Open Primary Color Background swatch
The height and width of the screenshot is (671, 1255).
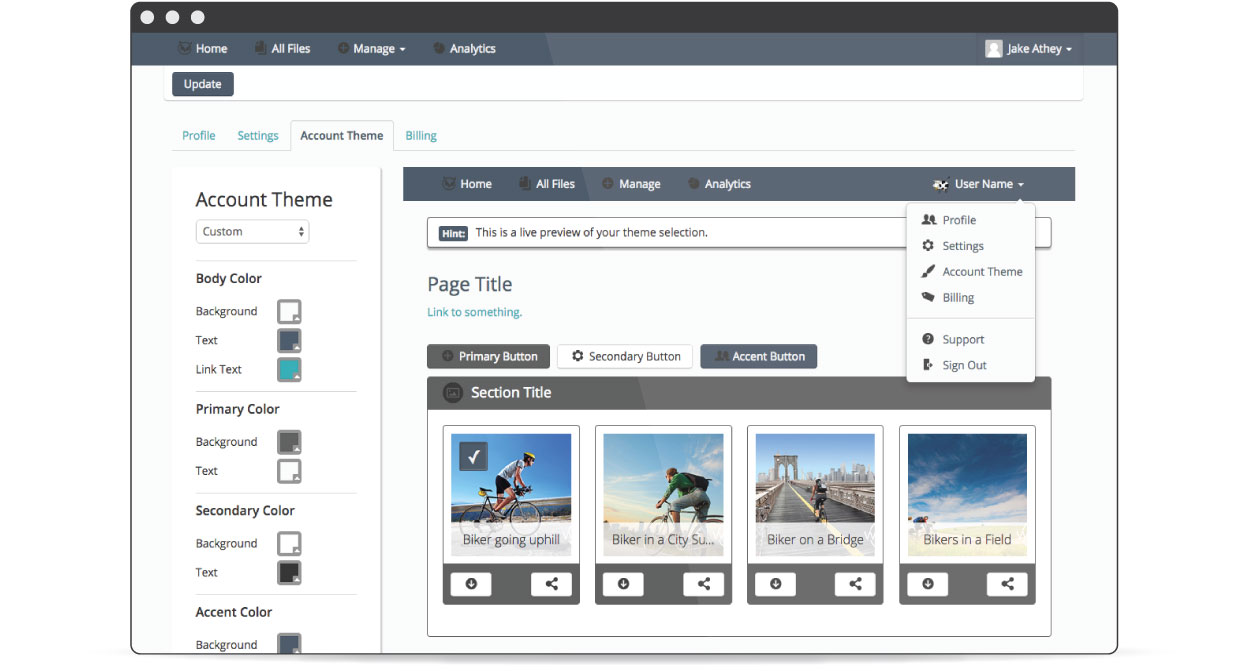point(289,442)
